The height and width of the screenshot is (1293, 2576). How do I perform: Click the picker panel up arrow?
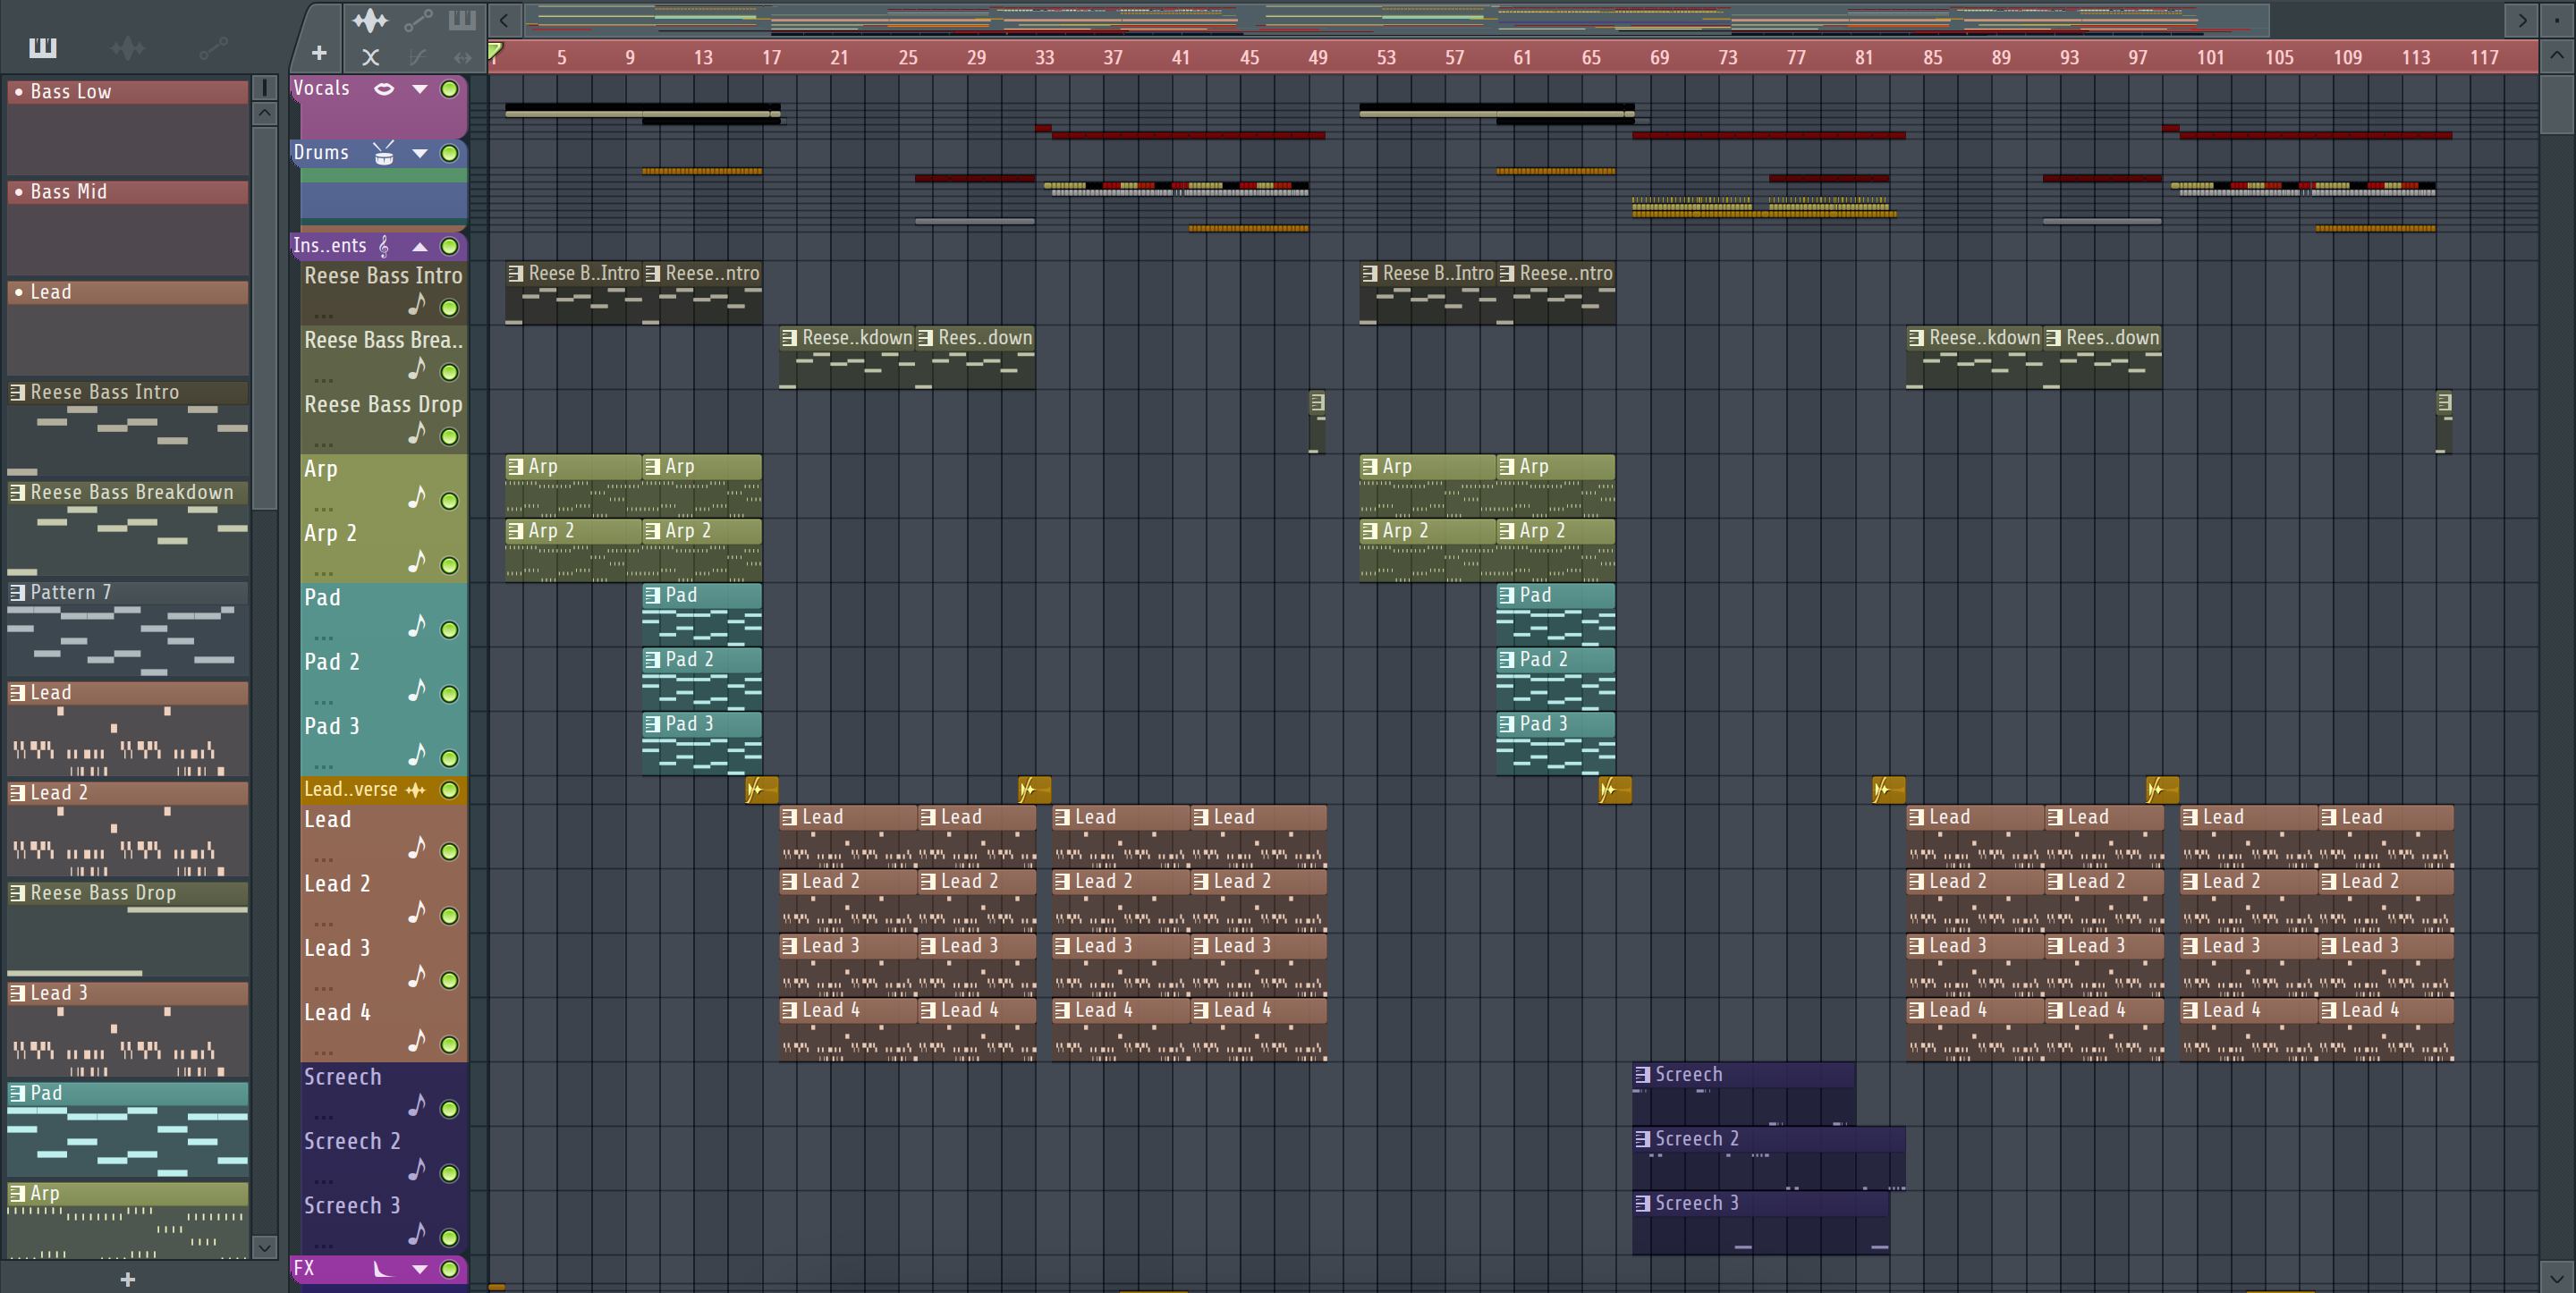click(265, 112)
